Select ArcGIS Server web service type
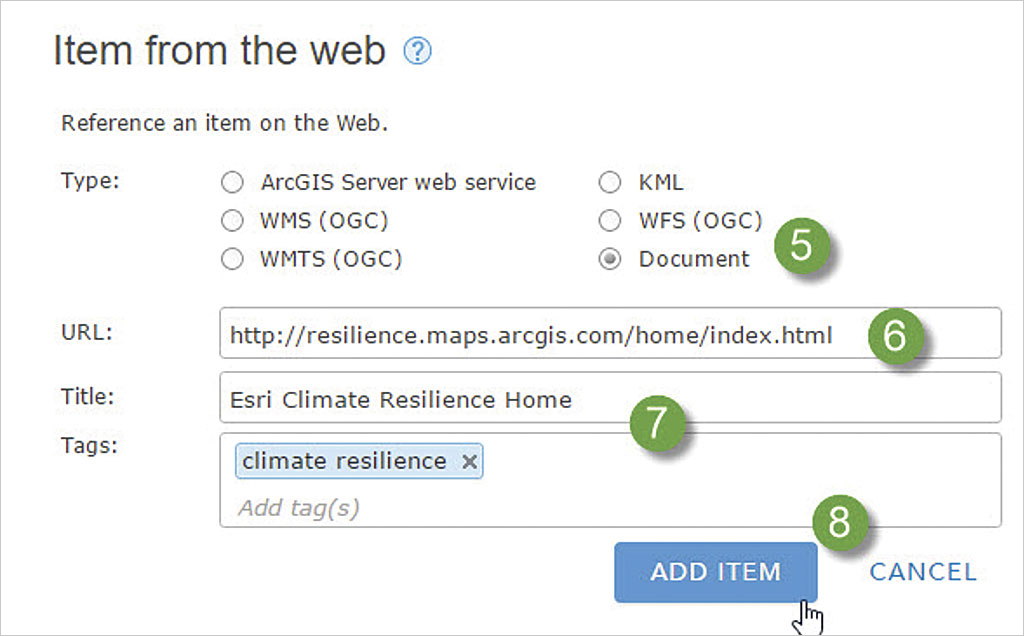1024x636 pixels. point(232,183)
